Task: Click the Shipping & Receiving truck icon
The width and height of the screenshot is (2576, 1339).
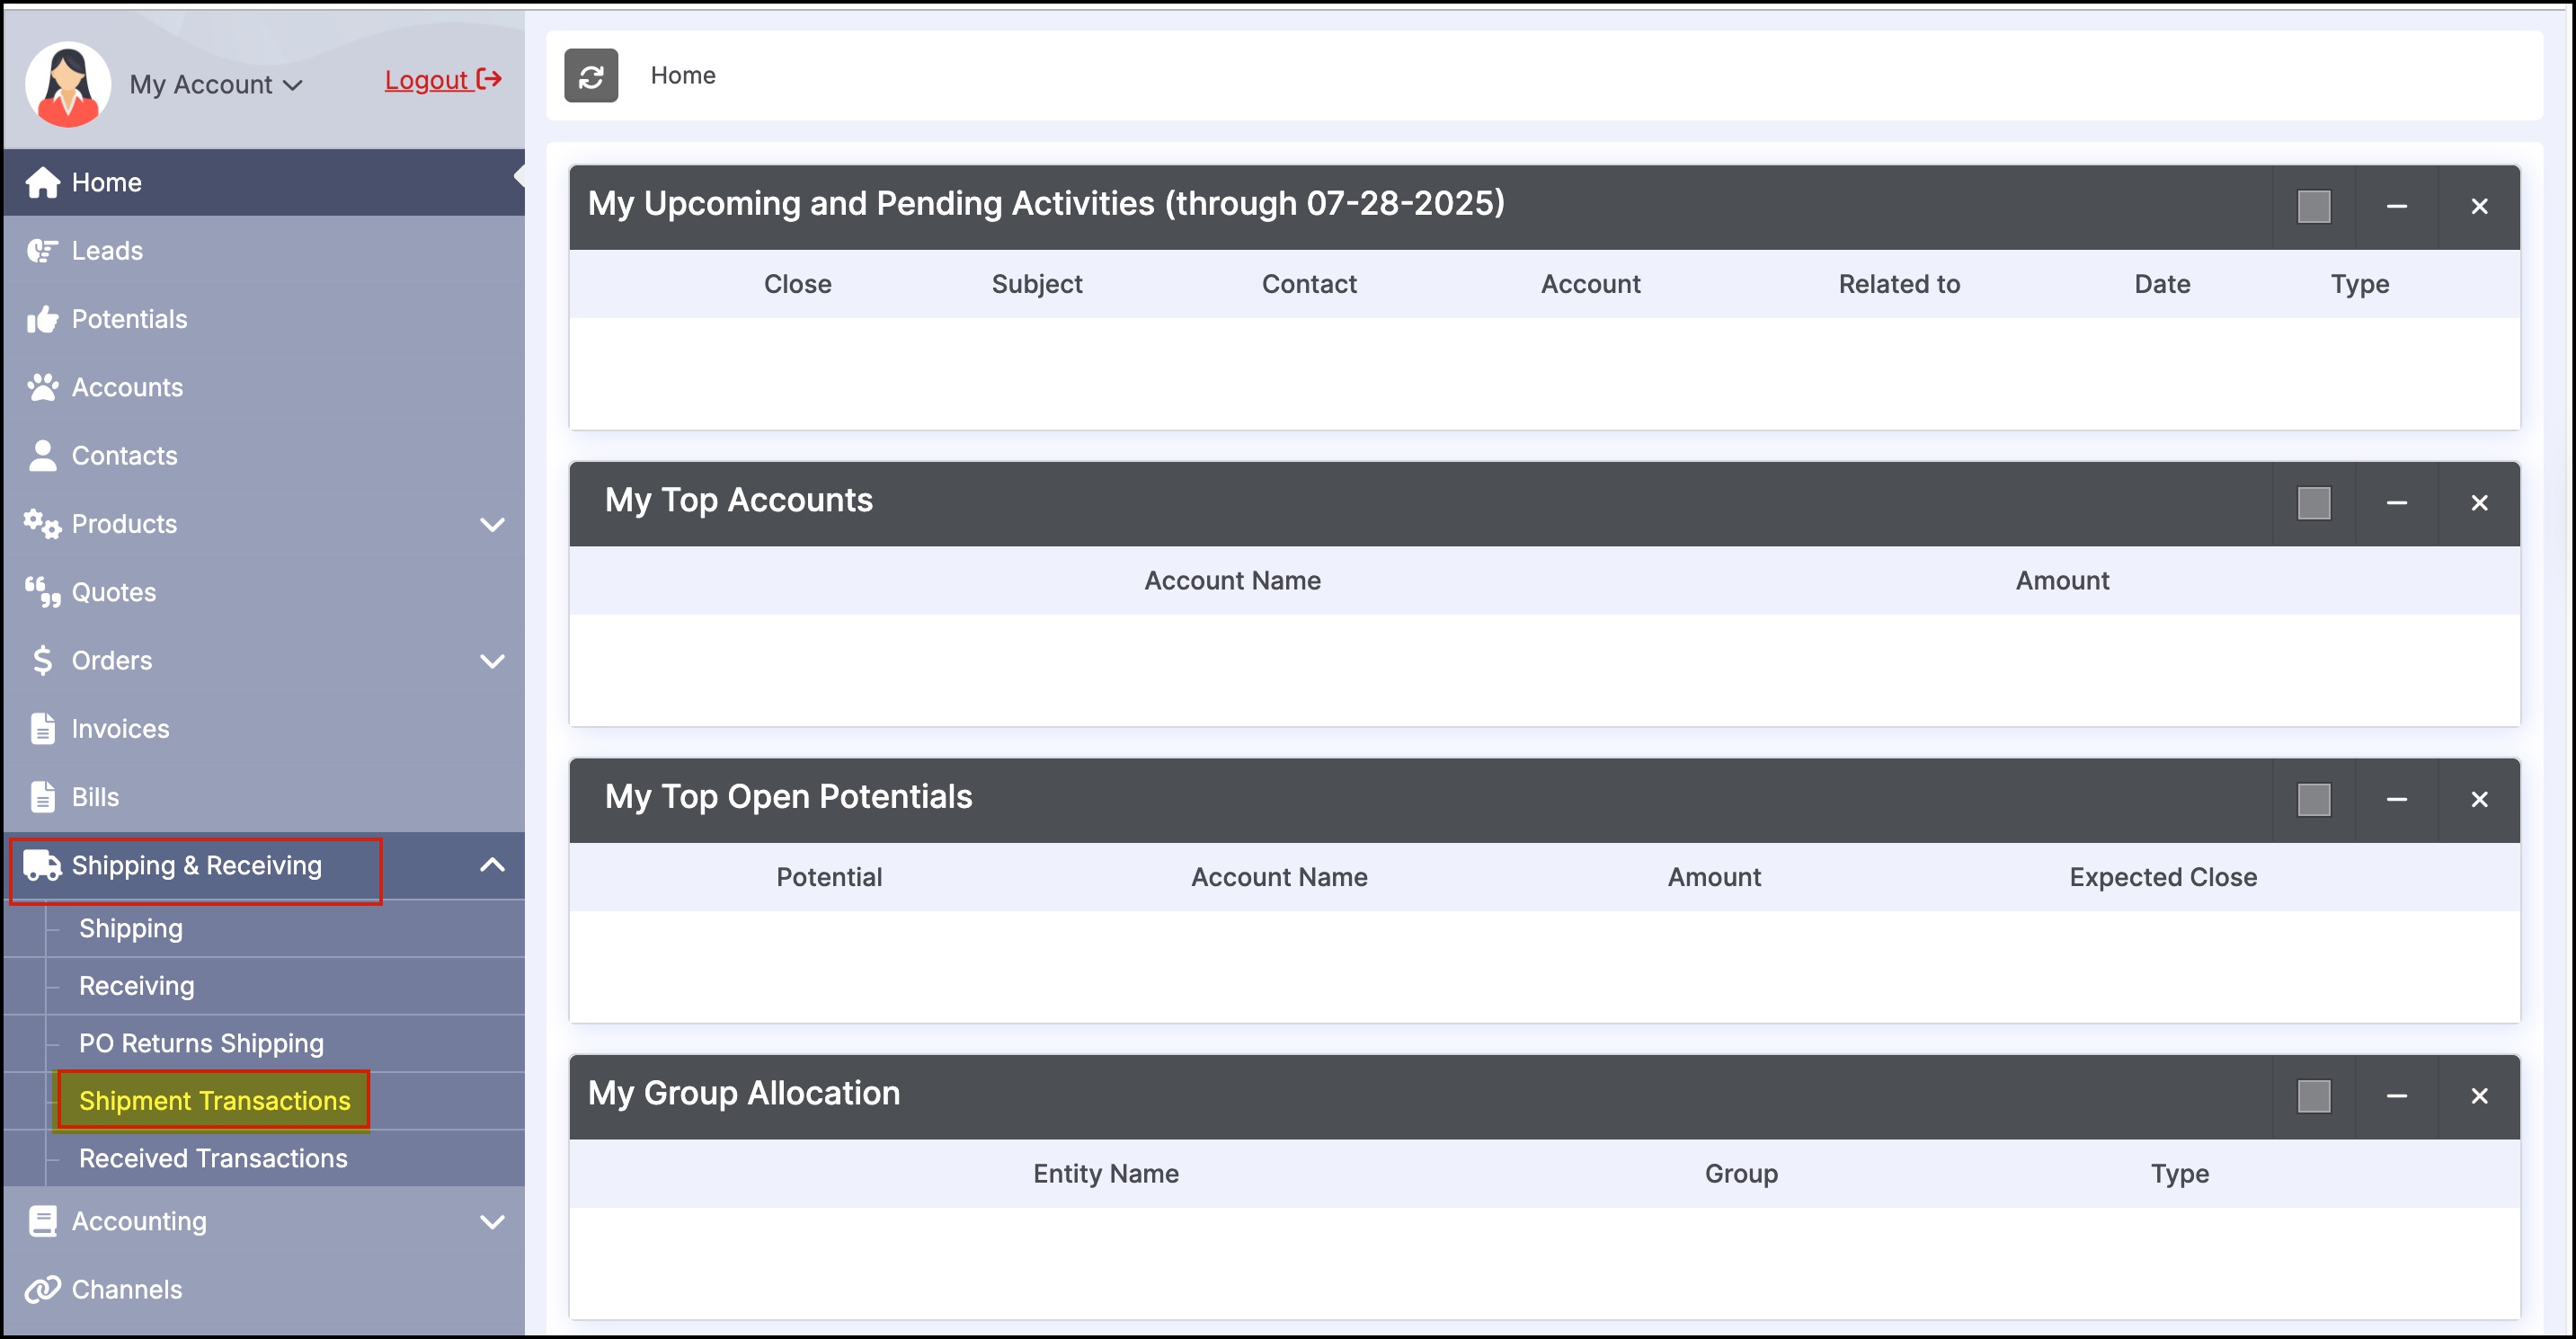Action: pyautogui.click(x=42, y=865)
